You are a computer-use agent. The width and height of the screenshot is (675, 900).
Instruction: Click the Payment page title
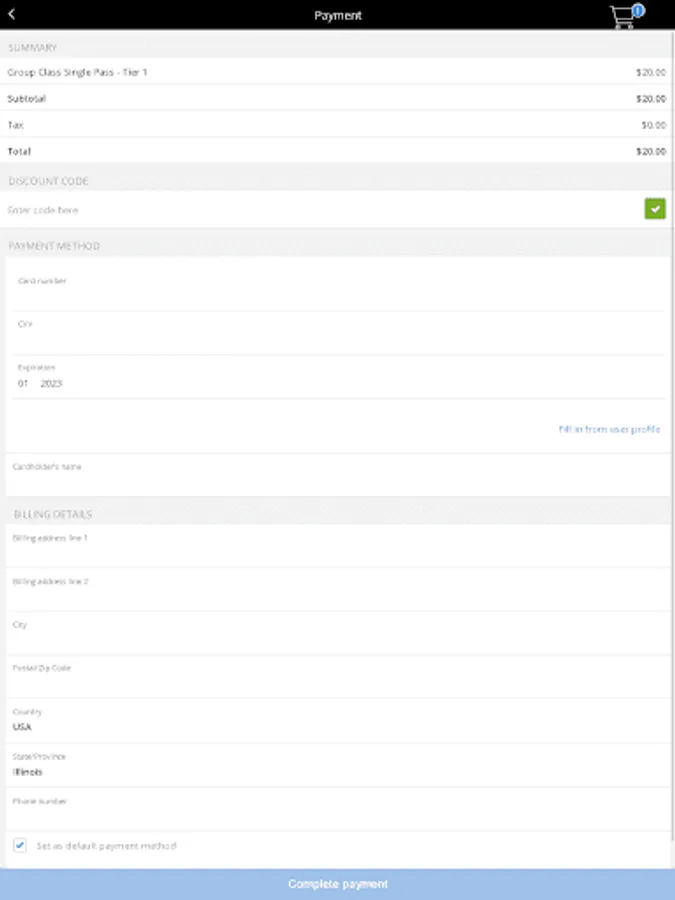(x=338, y=15)
